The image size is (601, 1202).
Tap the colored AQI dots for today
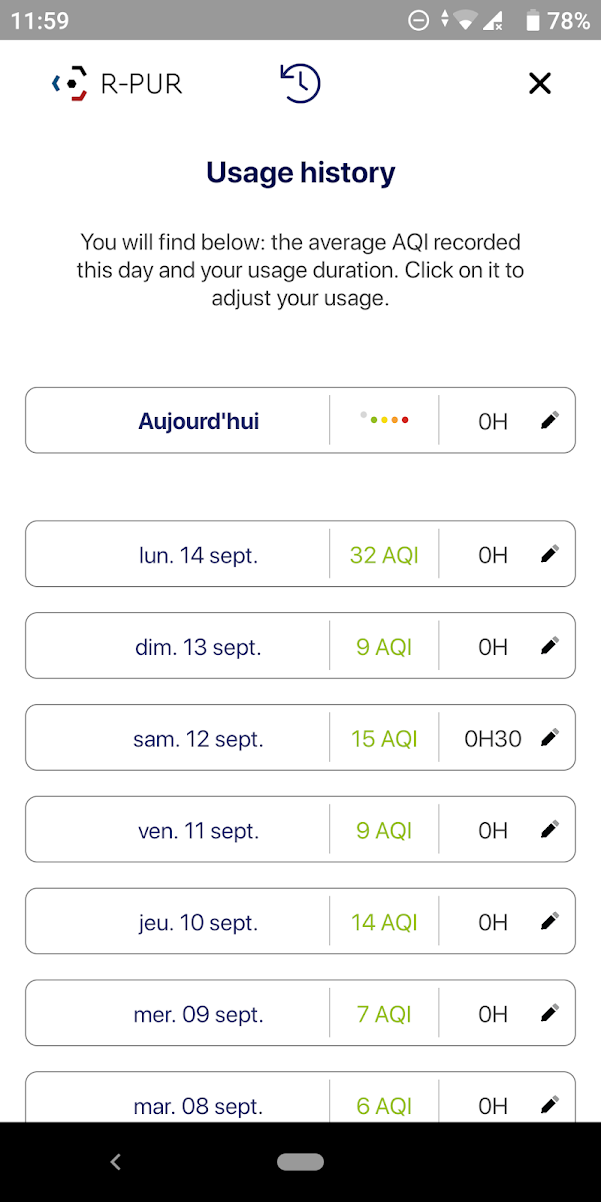point(385,419)
